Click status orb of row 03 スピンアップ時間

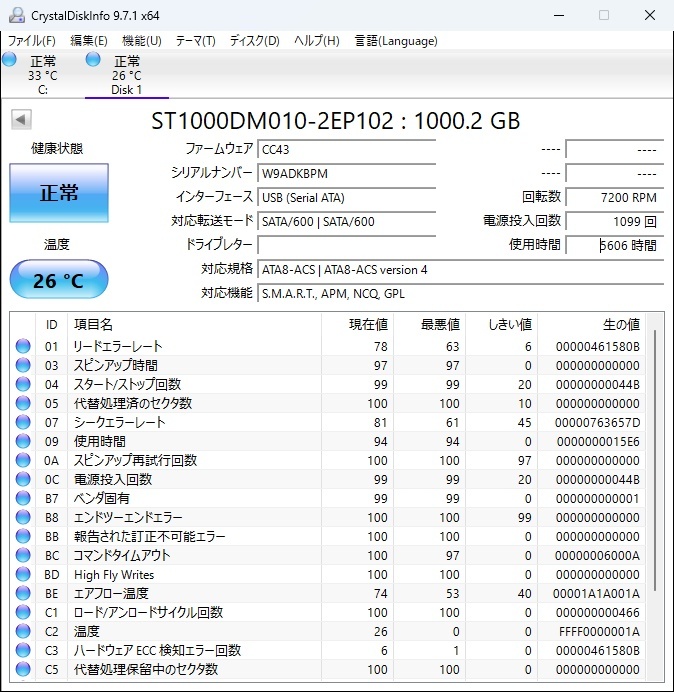coord(23,365)
